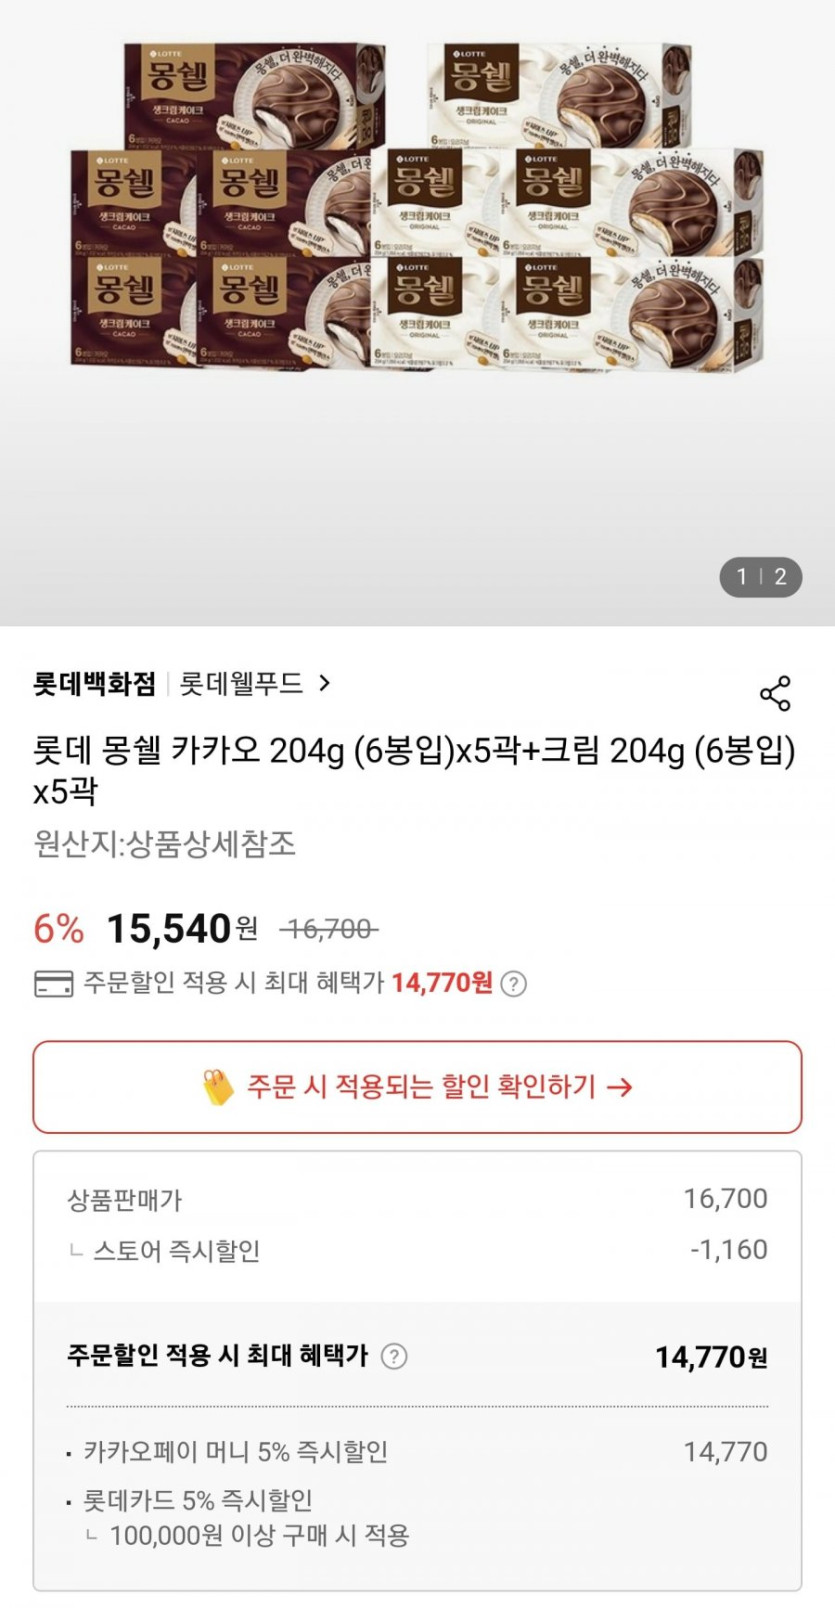Click help icon beside bold 최대 혜택가 label
This screenshot has height=1608, width=835.
click(395, 1357)
